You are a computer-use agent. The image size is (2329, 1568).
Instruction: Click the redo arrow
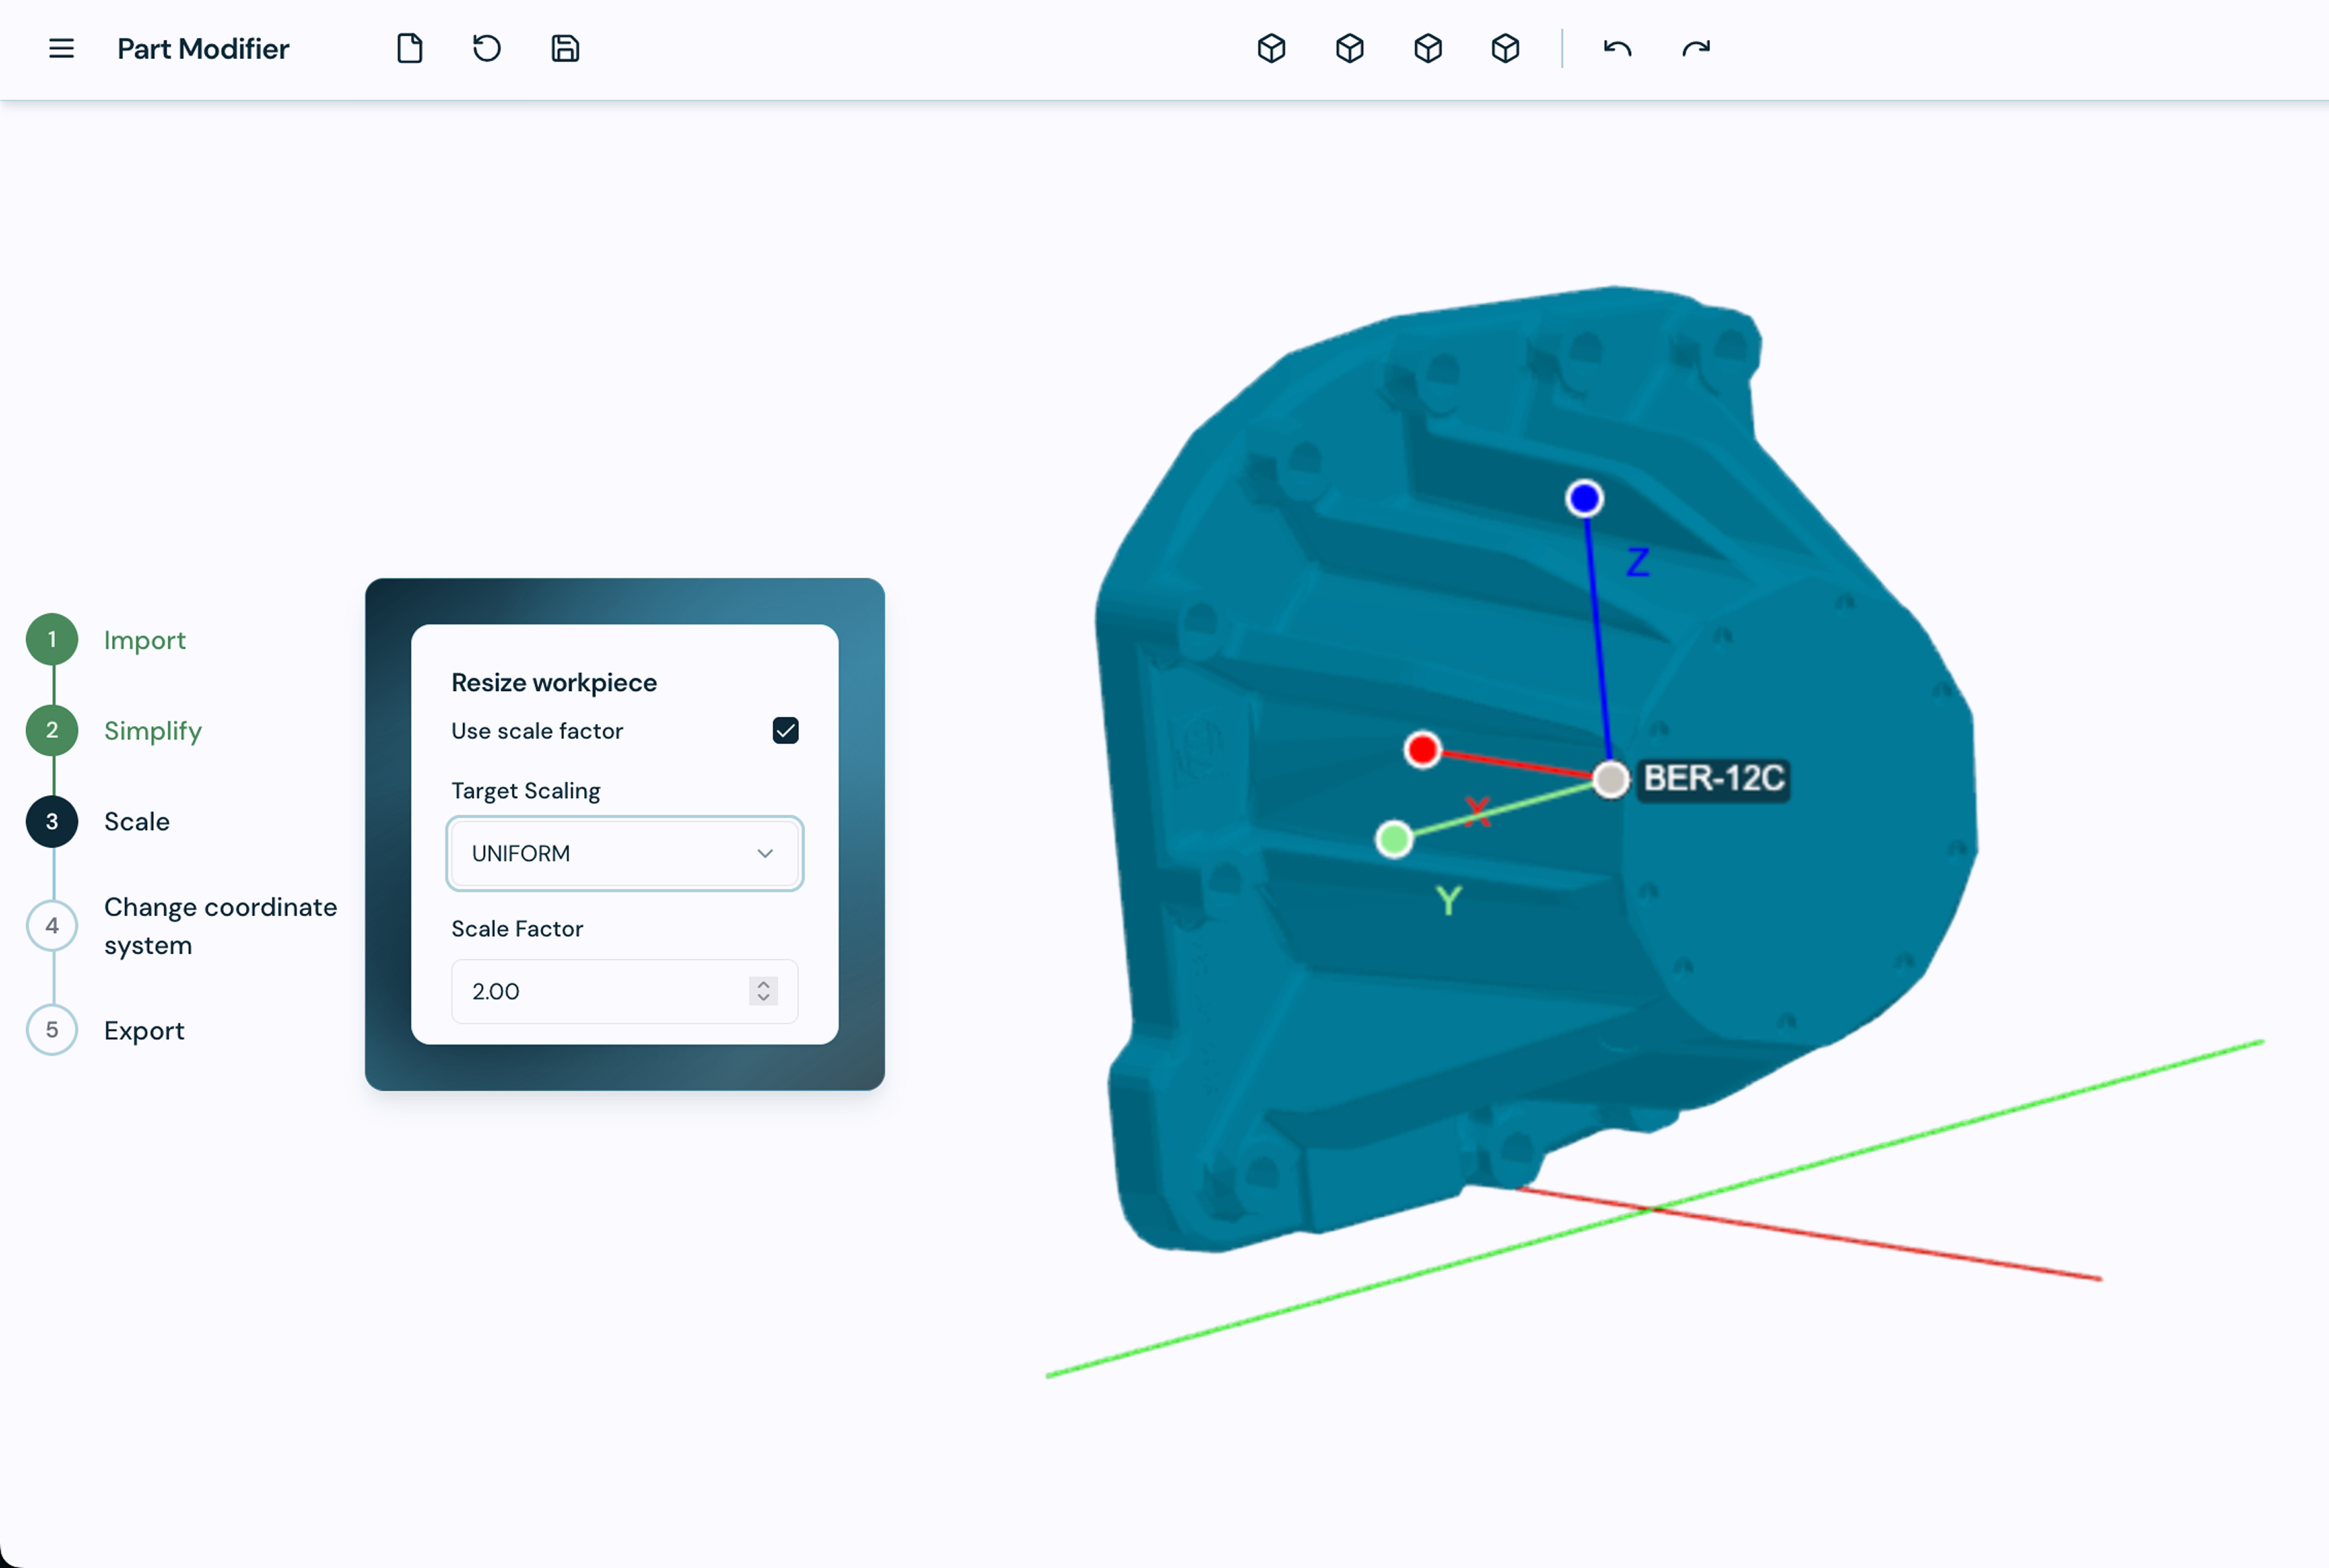(x=1696, y=48)
